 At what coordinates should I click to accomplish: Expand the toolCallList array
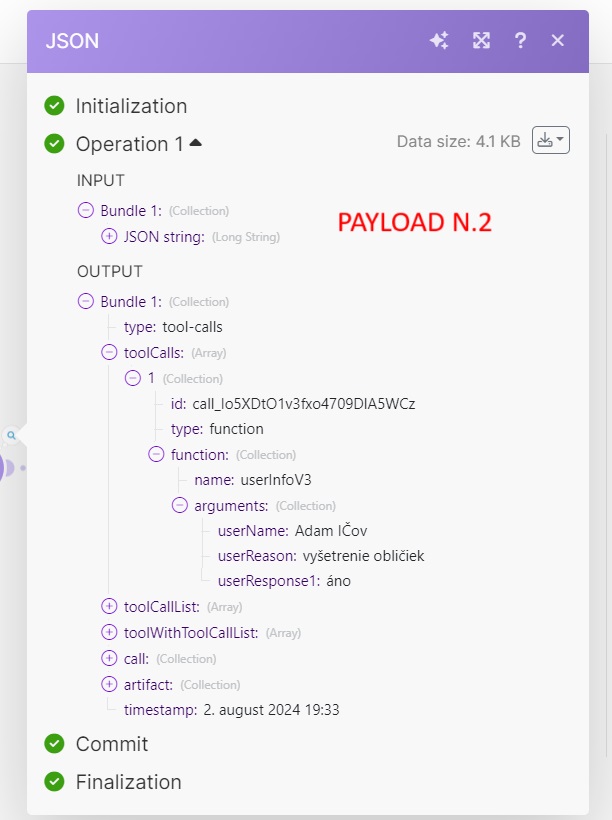coord(109,606)
